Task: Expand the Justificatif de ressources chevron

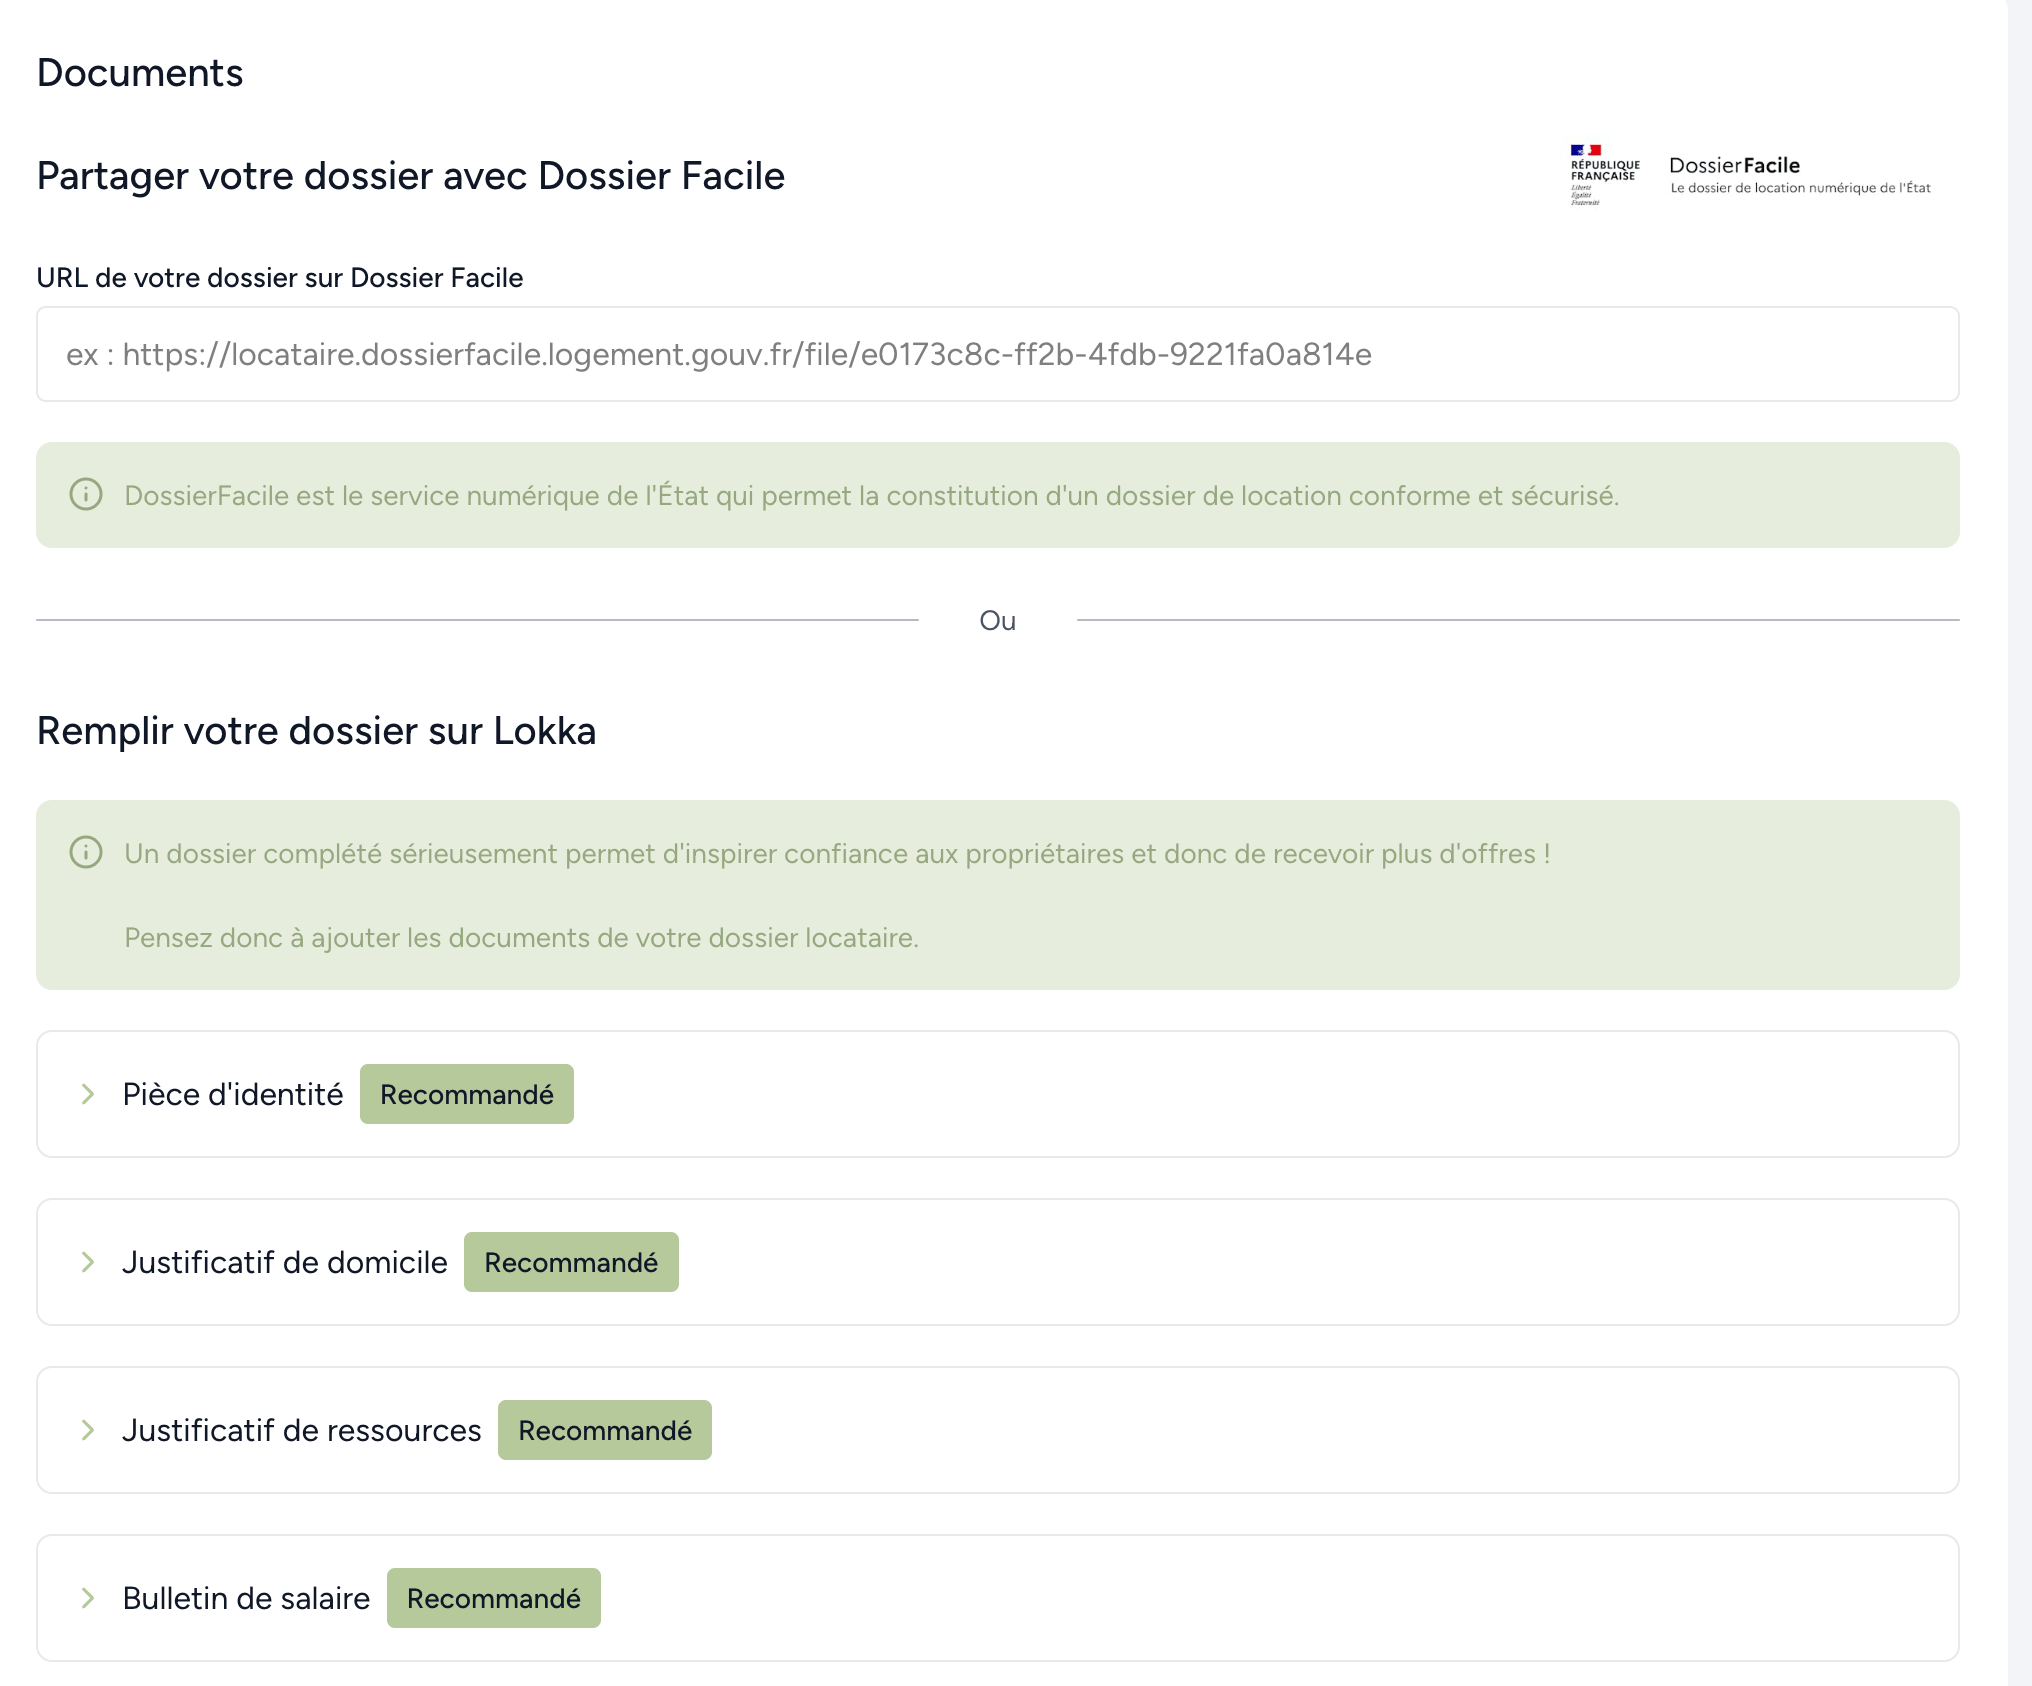Action: tap(88, 1430)
